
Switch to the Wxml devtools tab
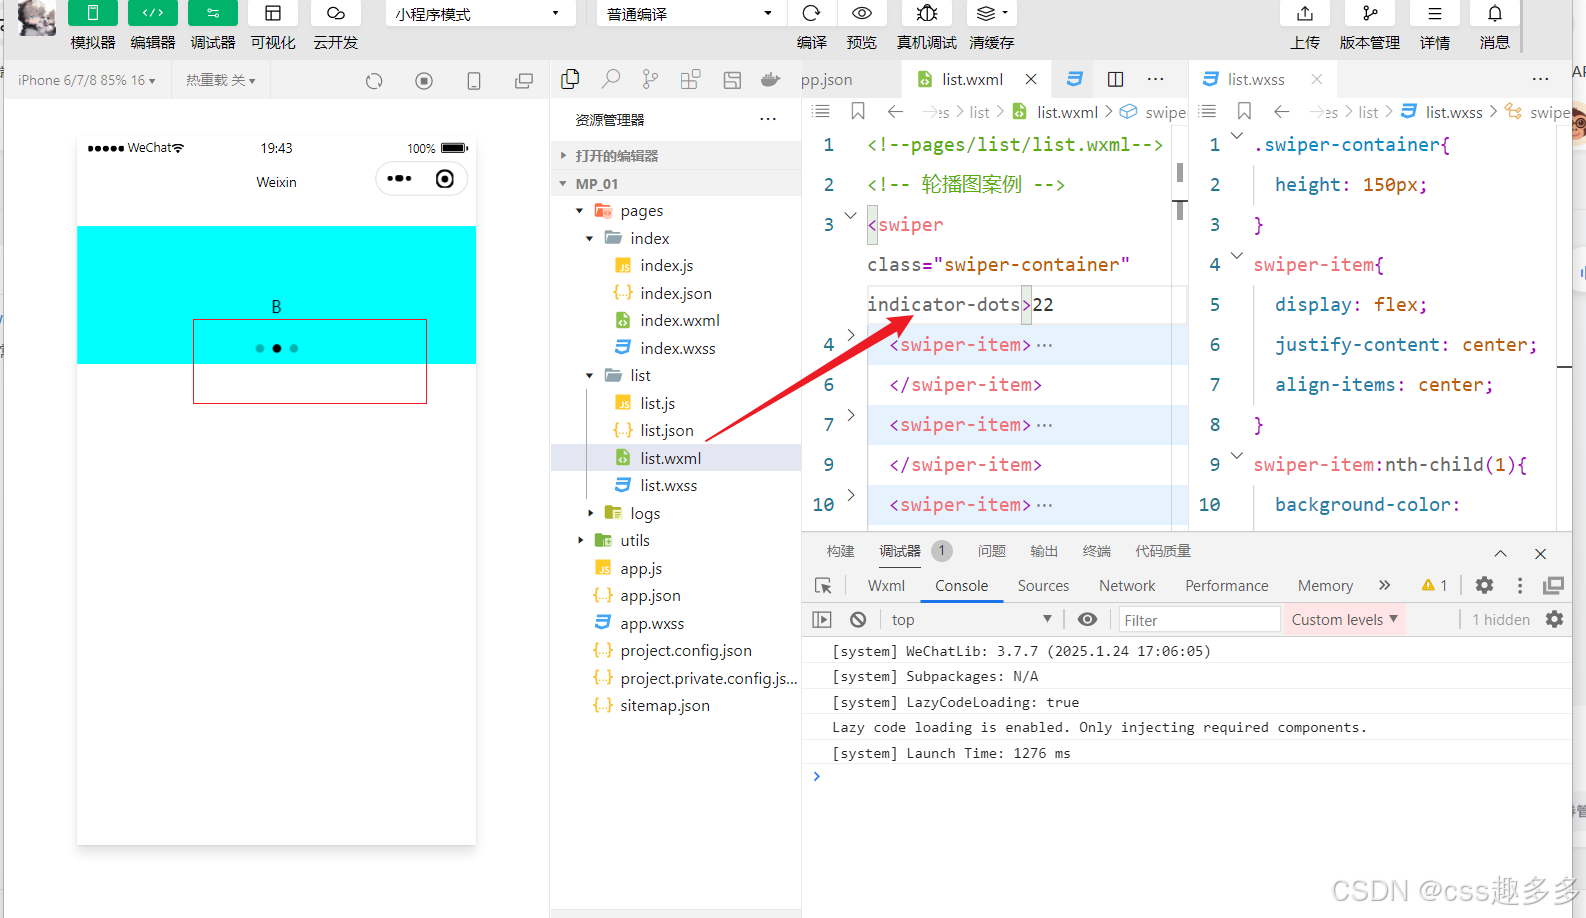pos(886,586)
